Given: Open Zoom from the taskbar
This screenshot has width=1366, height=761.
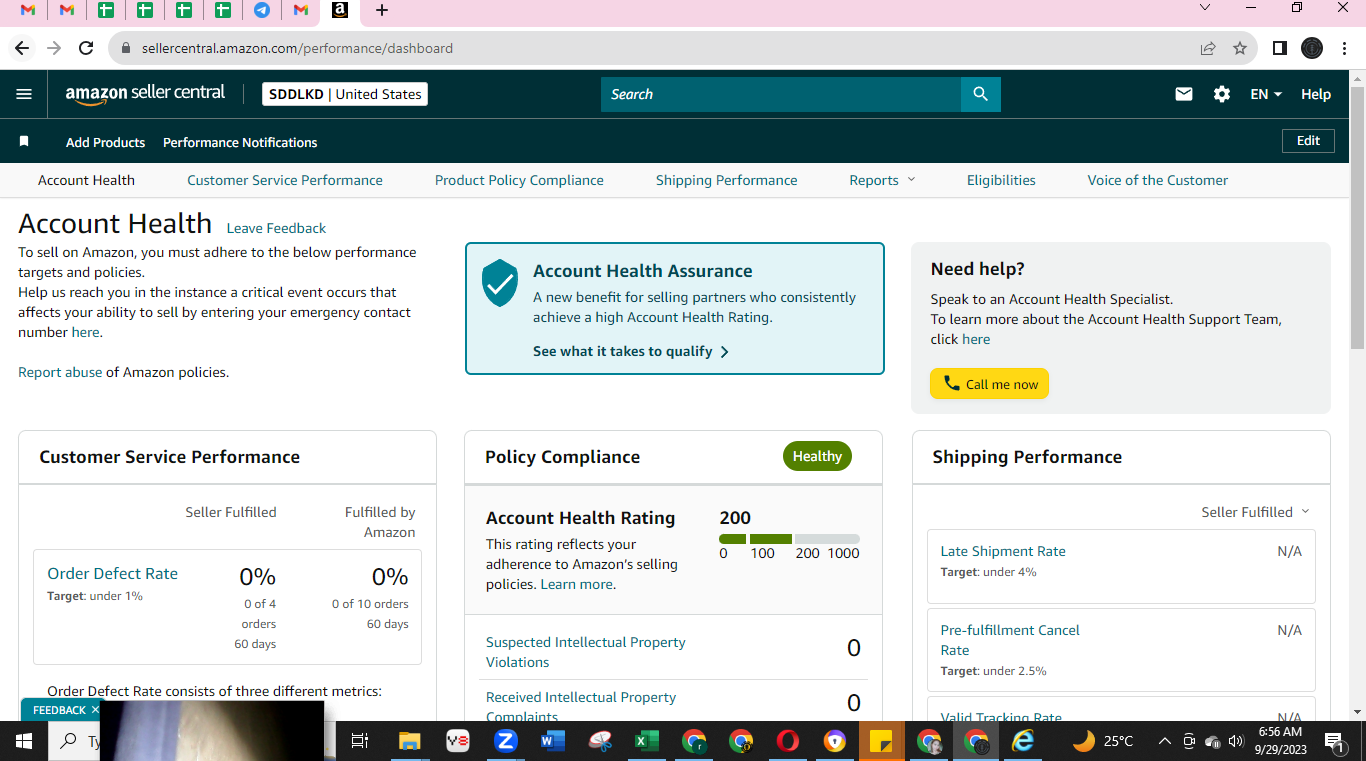Looking at the screenshot, I should click(x=506, y=741).
